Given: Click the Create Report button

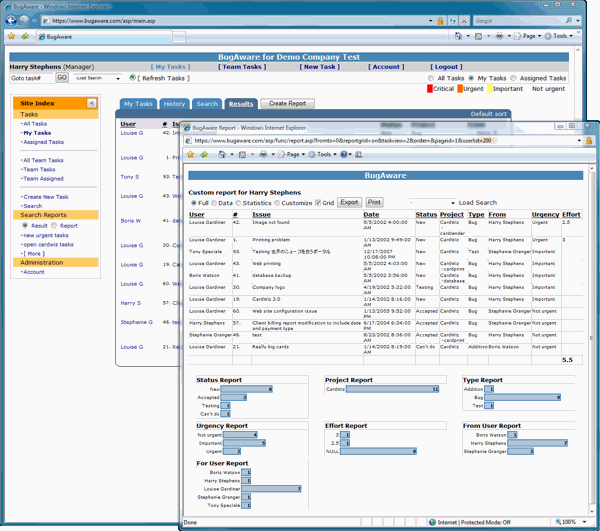Looking at the screenshot, I should pyautogui.click(x=287, y=103).
